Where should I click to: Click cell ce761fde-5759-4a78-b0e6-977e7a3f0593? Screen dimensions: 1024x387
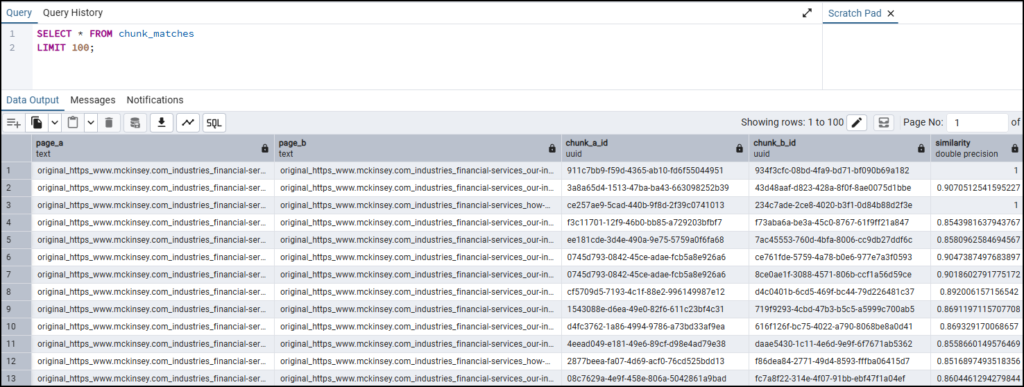(x=839, y=257)
